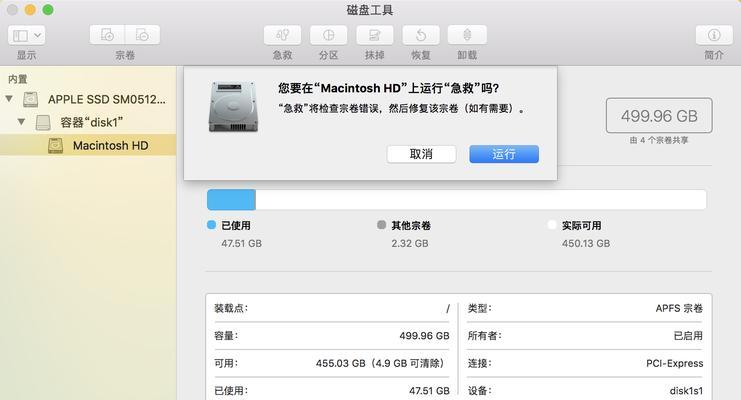Click the gray 其他宗卷 legend dot
Screen dimensions: 741x400
[x=381, y=225]
